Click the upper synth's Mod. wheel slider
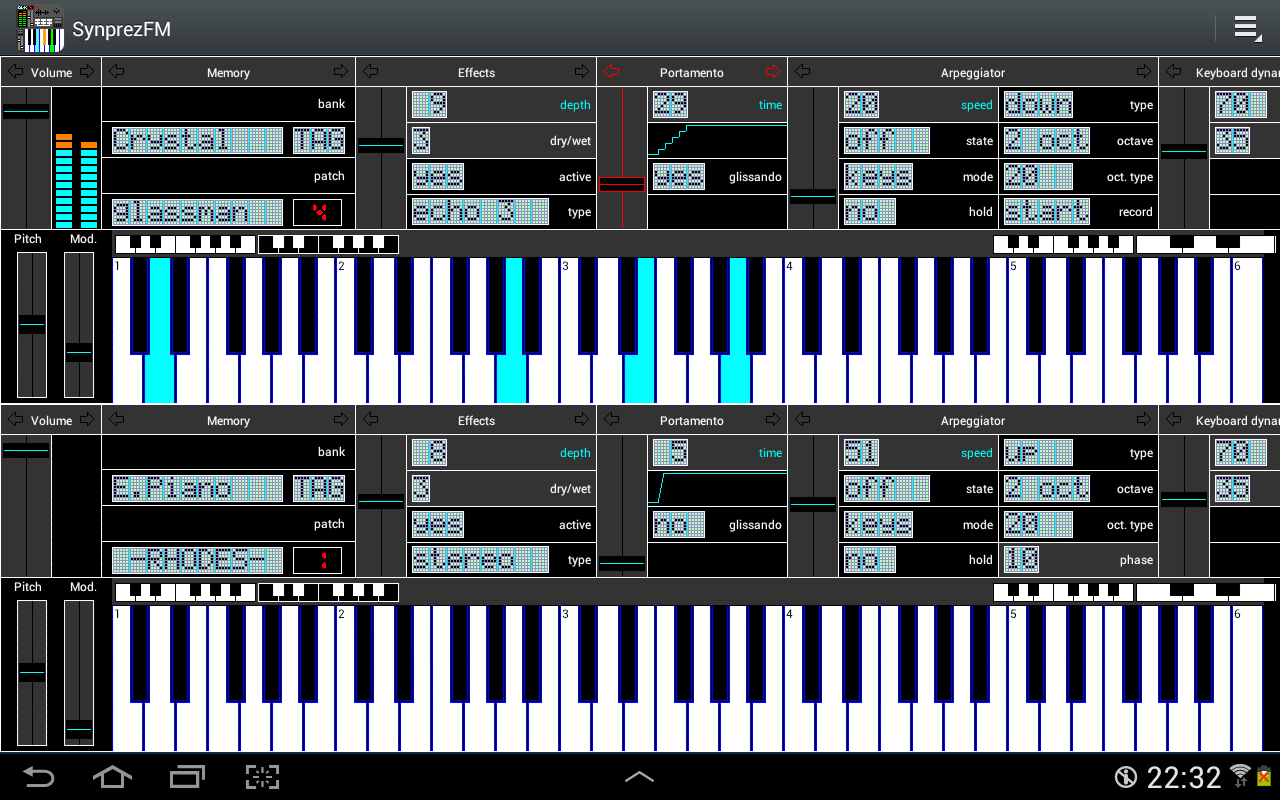This screenshot has width=1280, height=800. point(79,325)
